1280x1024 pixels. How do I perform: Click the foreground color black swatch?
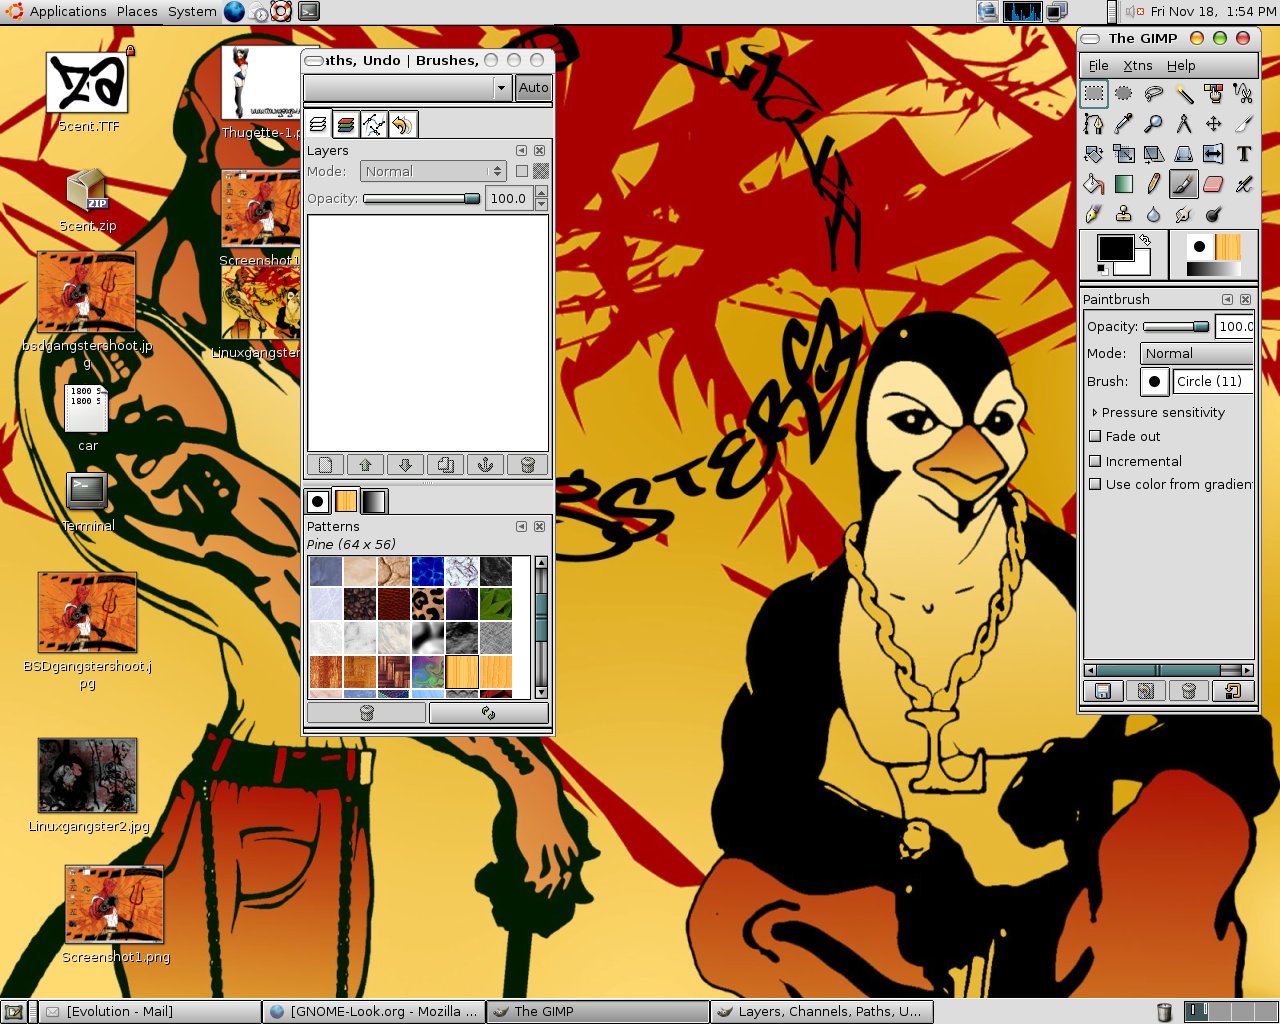(x=1115, y=247)
